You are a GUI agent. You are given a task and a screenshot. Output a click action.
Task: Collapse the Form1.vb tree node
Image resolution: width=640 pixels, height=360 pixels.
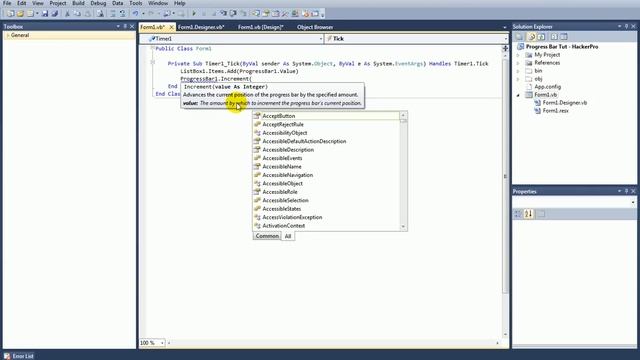[x=518, y=95]
